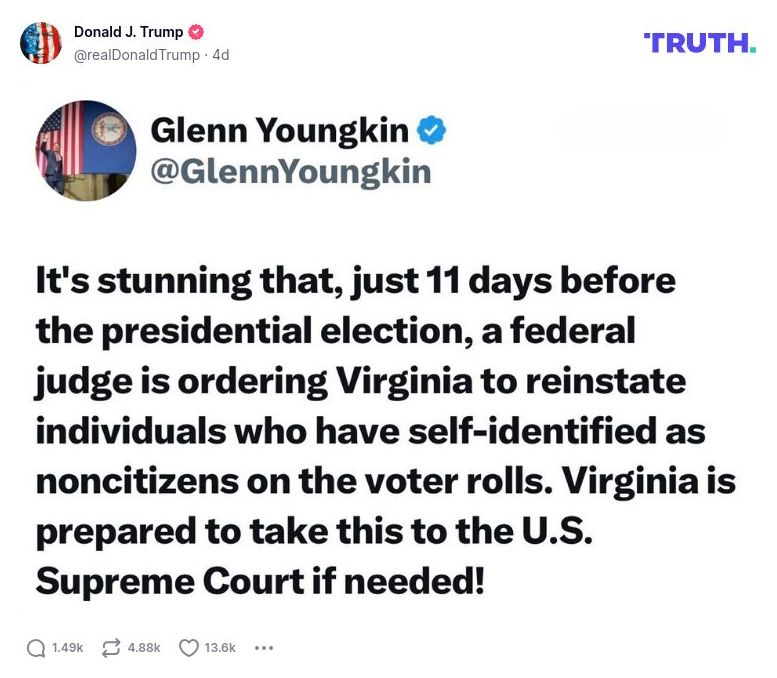Click the reply speech bubble icon
The width and height of the screenshot is (777, 678).
[x=36, y=648]
